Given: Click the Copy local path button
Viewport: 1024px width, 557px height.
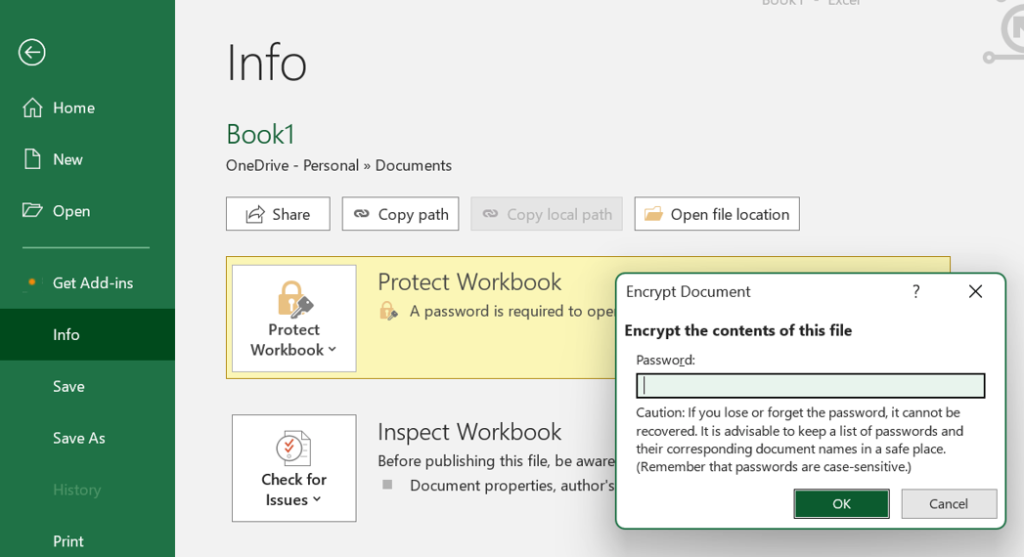Looking at the screenshot, I should [x=547, y=214].
